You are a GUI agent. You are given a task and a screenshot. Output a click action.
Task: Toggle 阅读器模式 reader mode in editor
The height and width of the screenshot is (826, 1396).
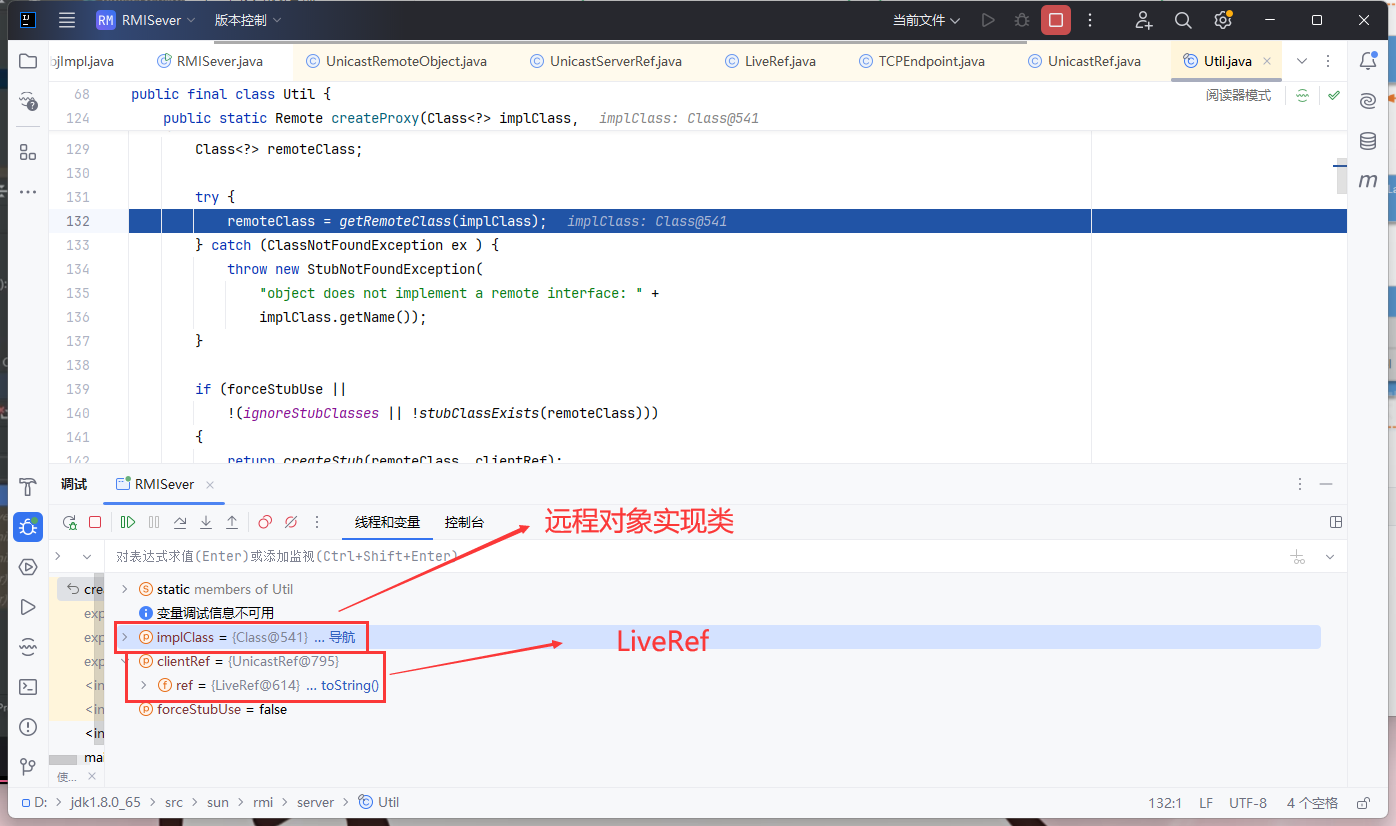click(x=1238, y=96)
